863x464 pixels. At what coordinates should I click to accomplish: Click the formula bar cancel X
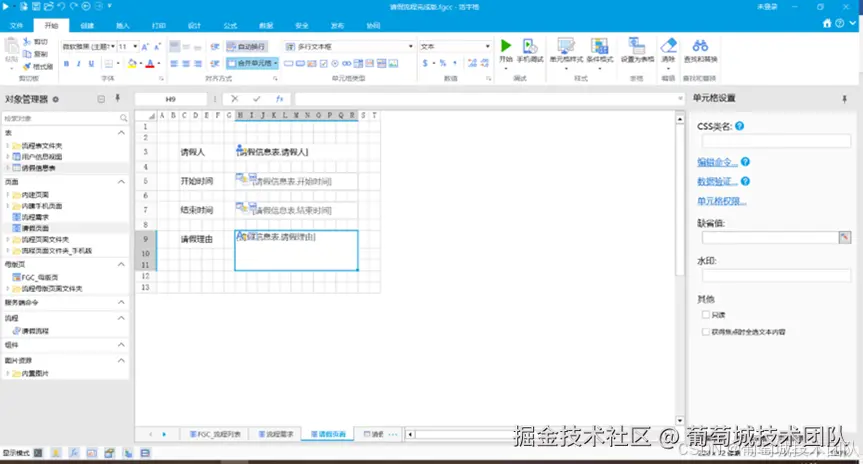point(235,99)
